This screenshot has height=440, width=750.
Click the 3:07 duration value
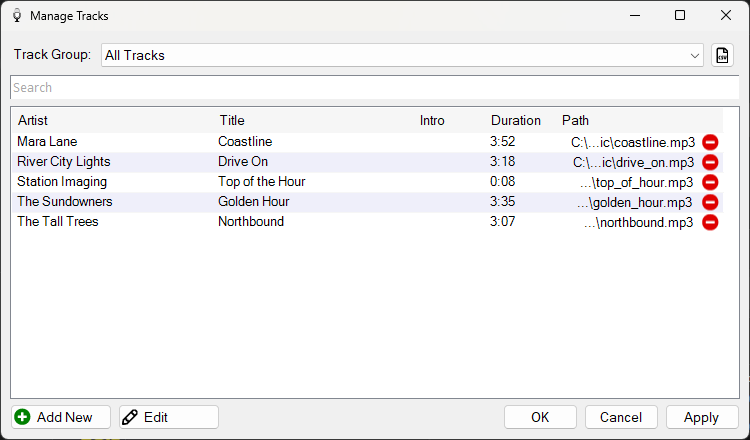pos(503,221)
